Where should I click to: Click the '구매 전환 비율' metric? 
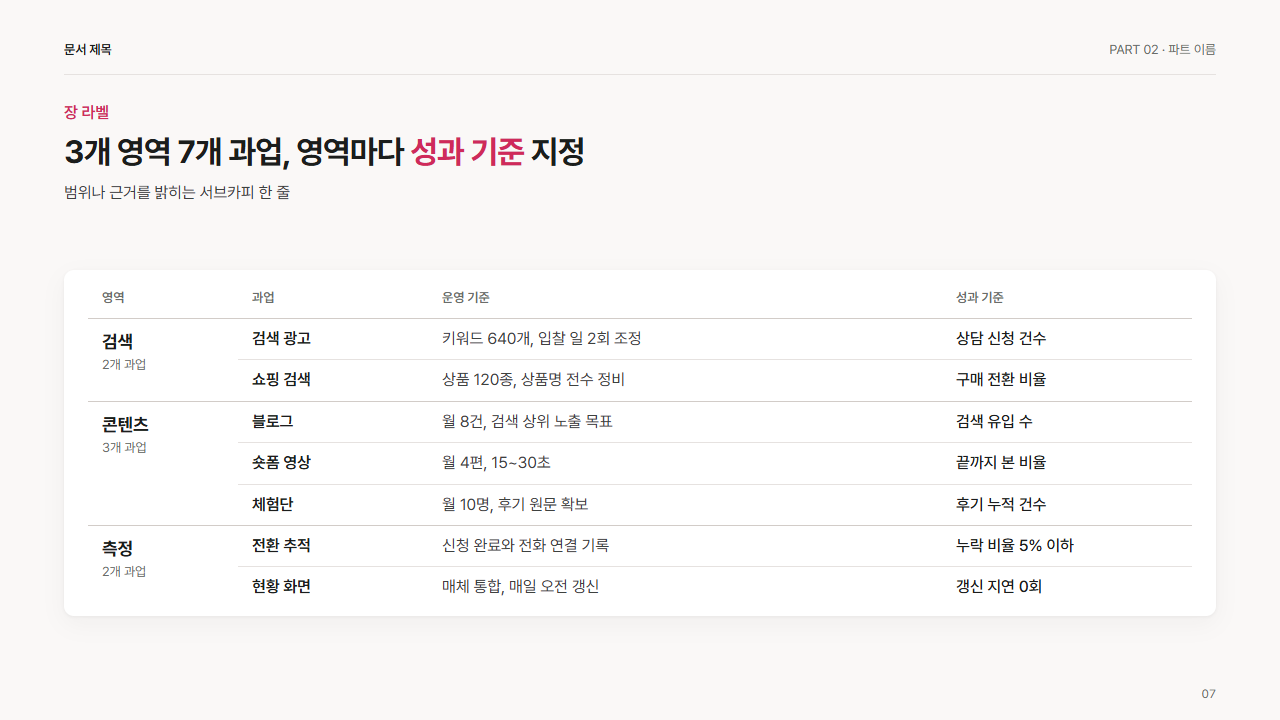click(1001, 380)
